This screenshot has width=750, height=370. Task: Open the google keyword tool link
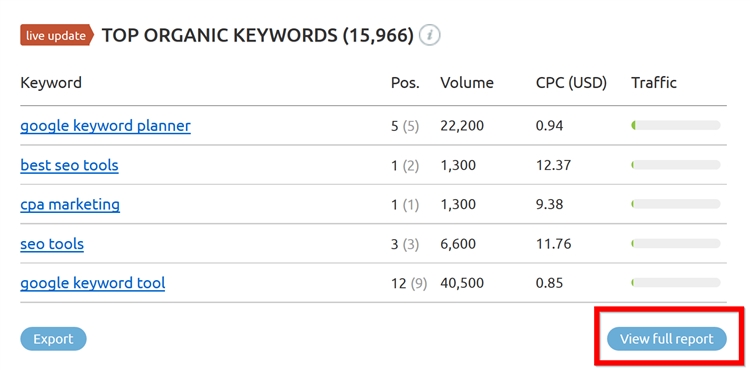pos(93,283)
